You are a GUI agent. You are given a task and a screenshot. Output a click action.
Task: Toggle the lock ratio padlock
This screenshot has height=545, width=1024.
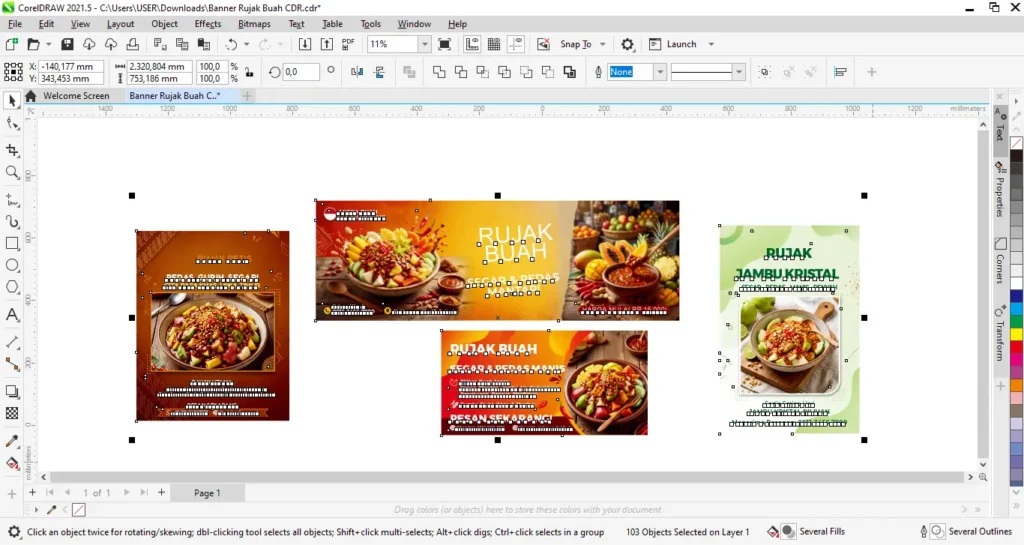pyautogui.click(x=249, y=72)
